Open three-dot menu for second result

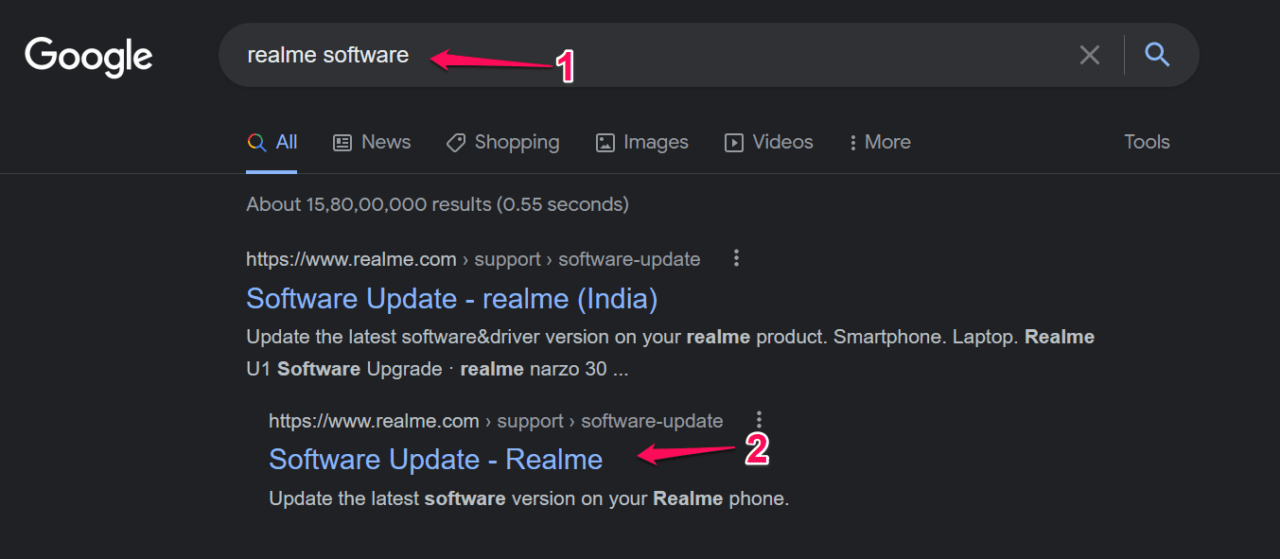point(760,420)
